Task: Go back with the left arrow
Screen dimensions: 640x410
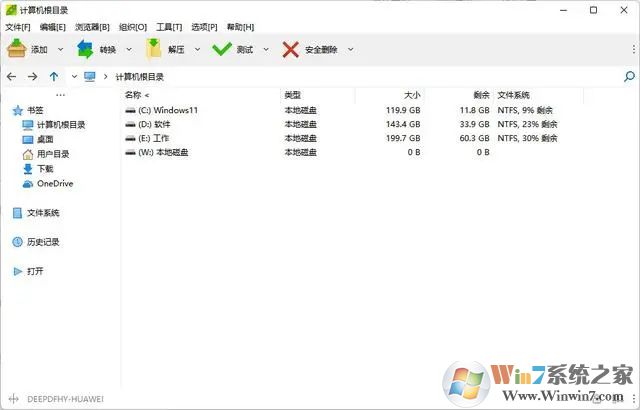Action: (11, 76)
